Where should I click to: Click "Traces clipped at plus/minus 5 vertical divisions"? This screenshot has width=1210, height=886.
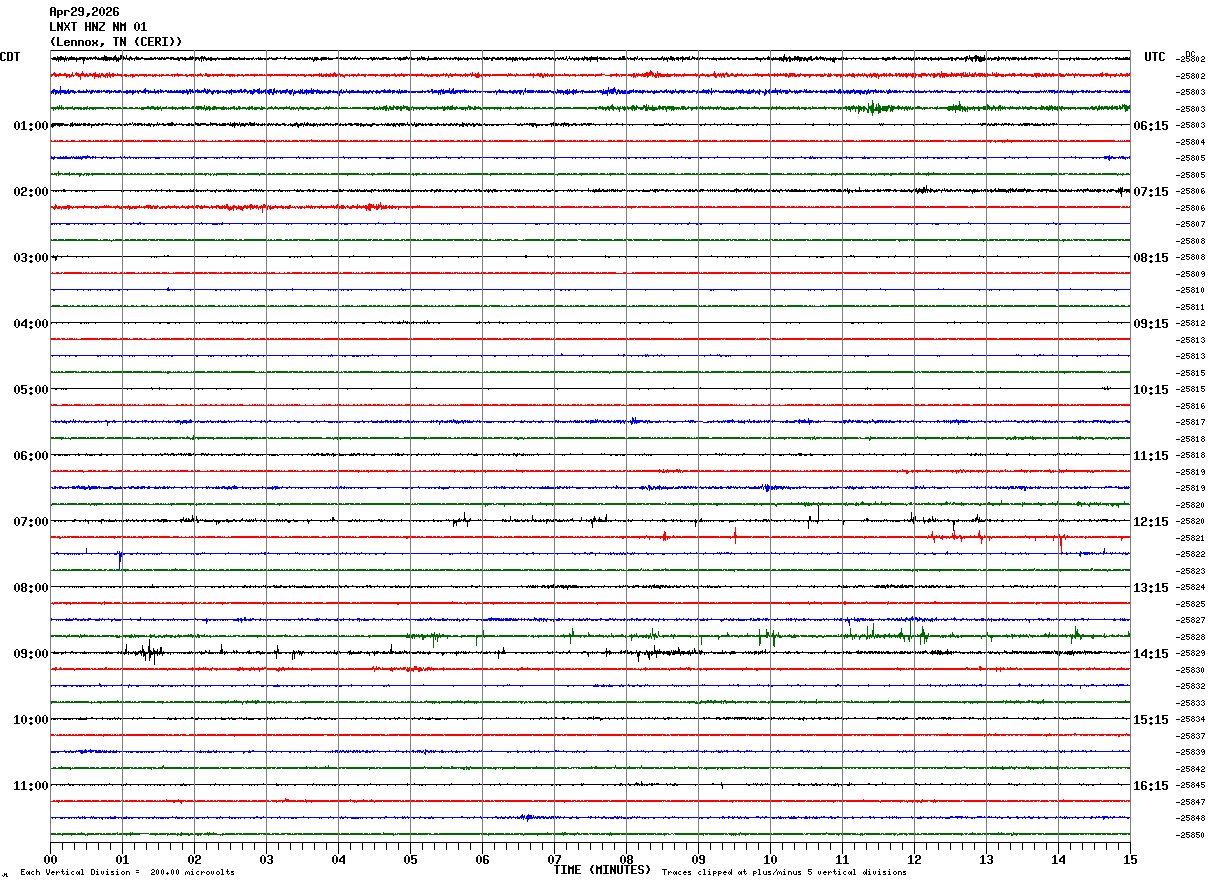(x=784, y=873)
